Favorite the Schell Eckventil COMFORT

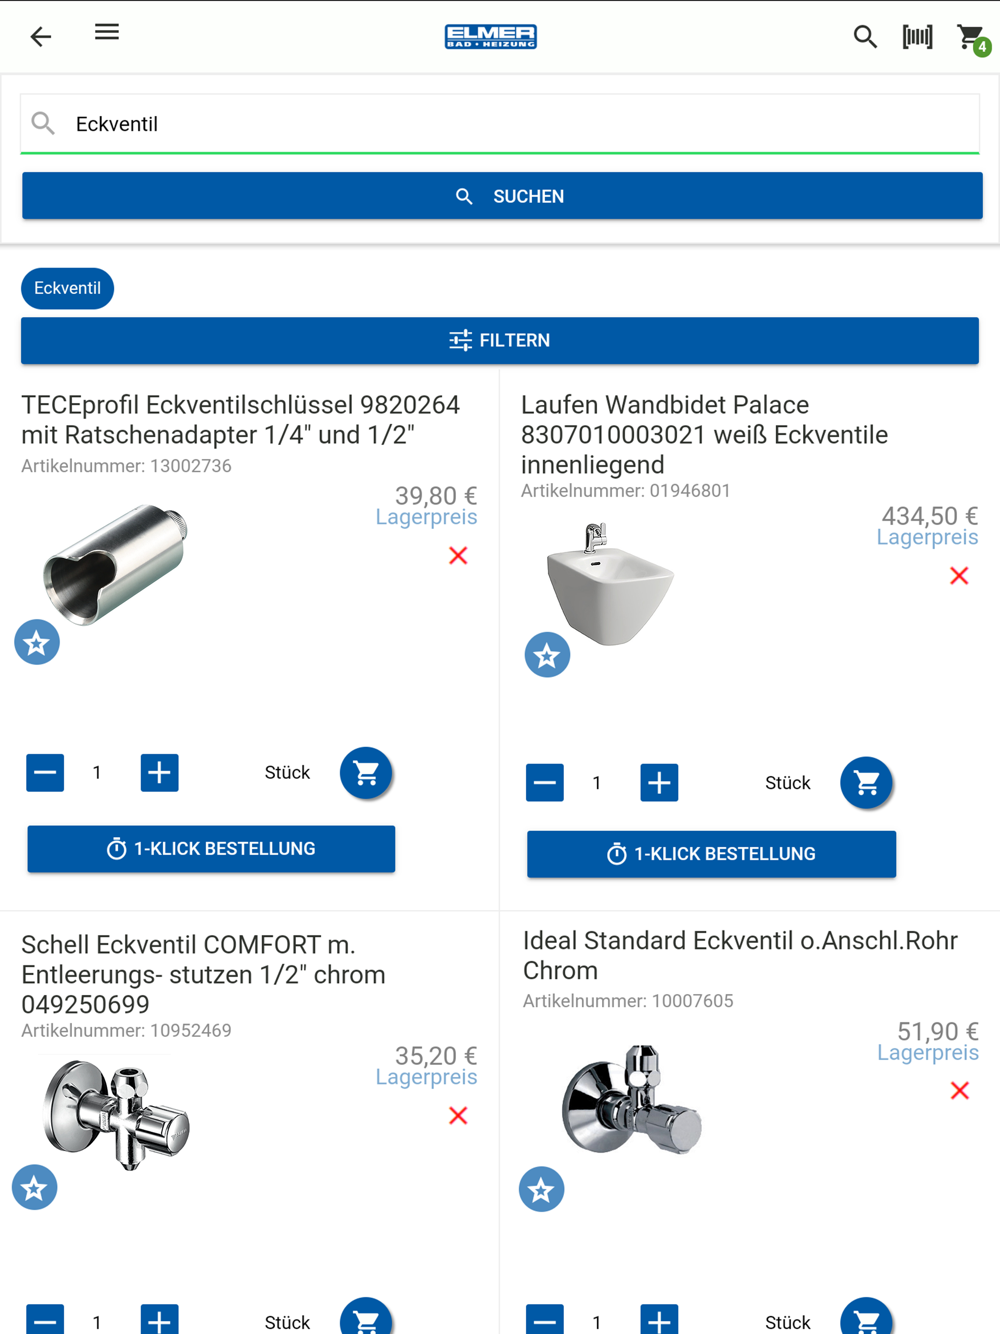coord(35,1187)
